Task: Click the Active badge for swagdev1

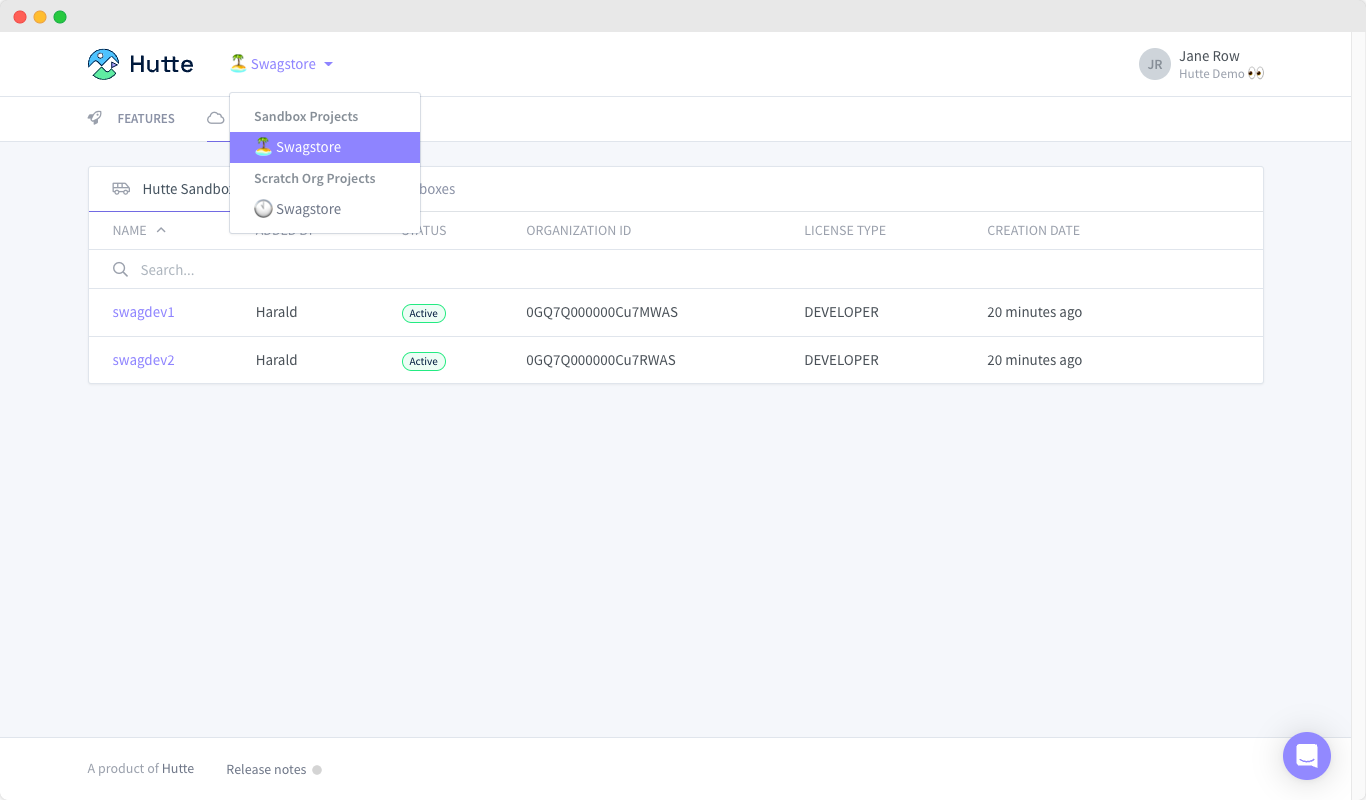Action: [x=424, y=313]
